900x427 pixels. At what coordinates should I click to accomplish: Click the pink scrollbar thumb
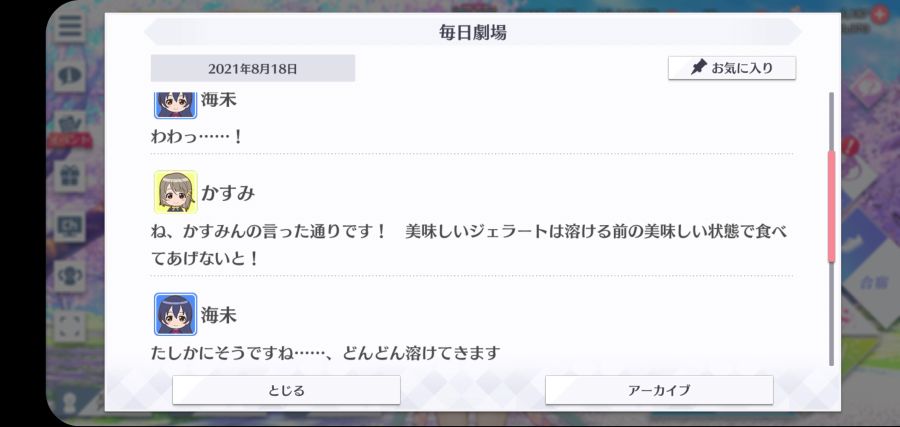(831, 207)
